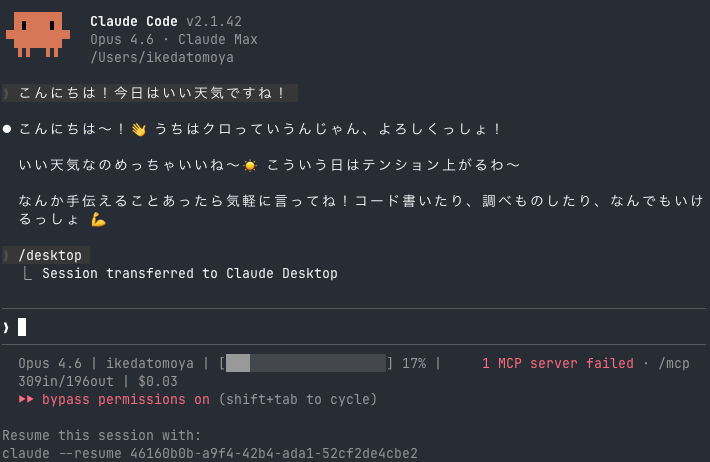The image size is (710, 462).
Task: Click the shift+tab to cycle hint
Action: pos(298,399)
